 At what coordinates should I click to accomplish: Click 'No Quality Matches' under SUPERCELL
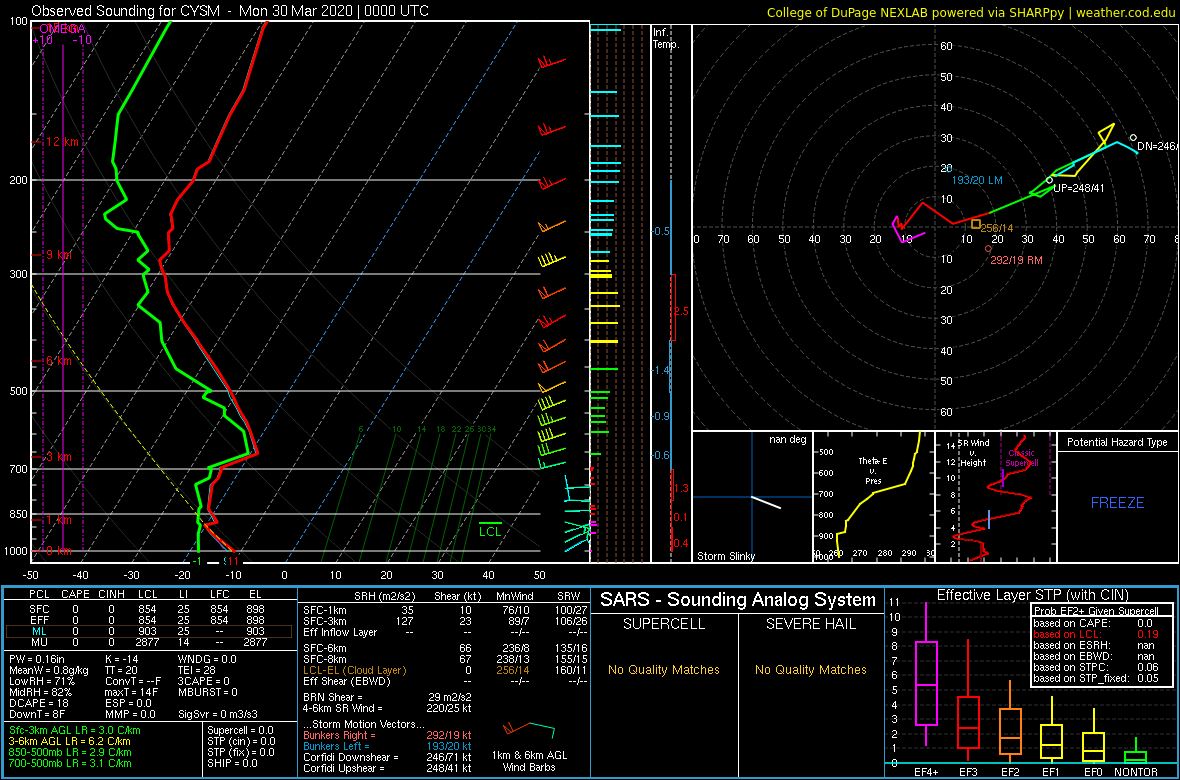tap(664, 669)
